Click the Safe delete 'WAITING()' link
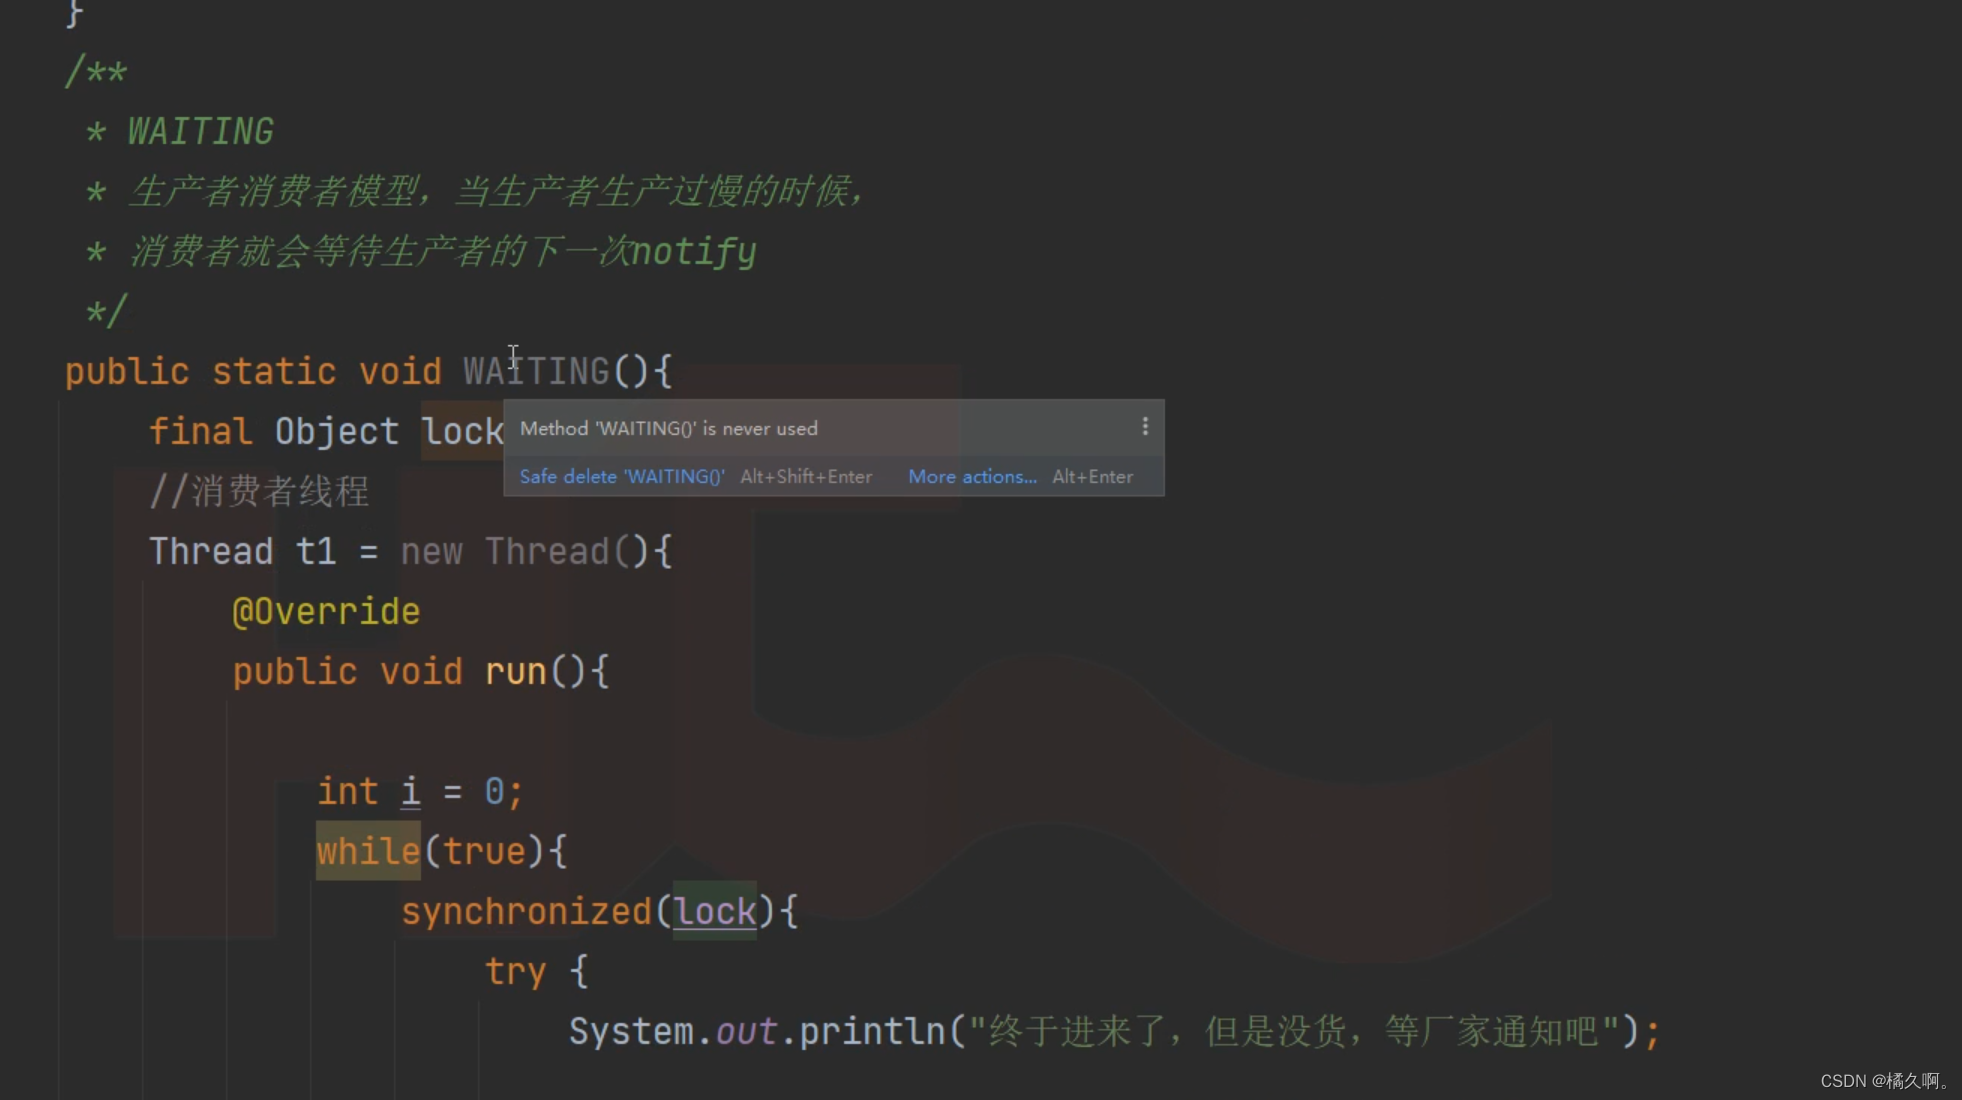 click(x=622, y=477)
